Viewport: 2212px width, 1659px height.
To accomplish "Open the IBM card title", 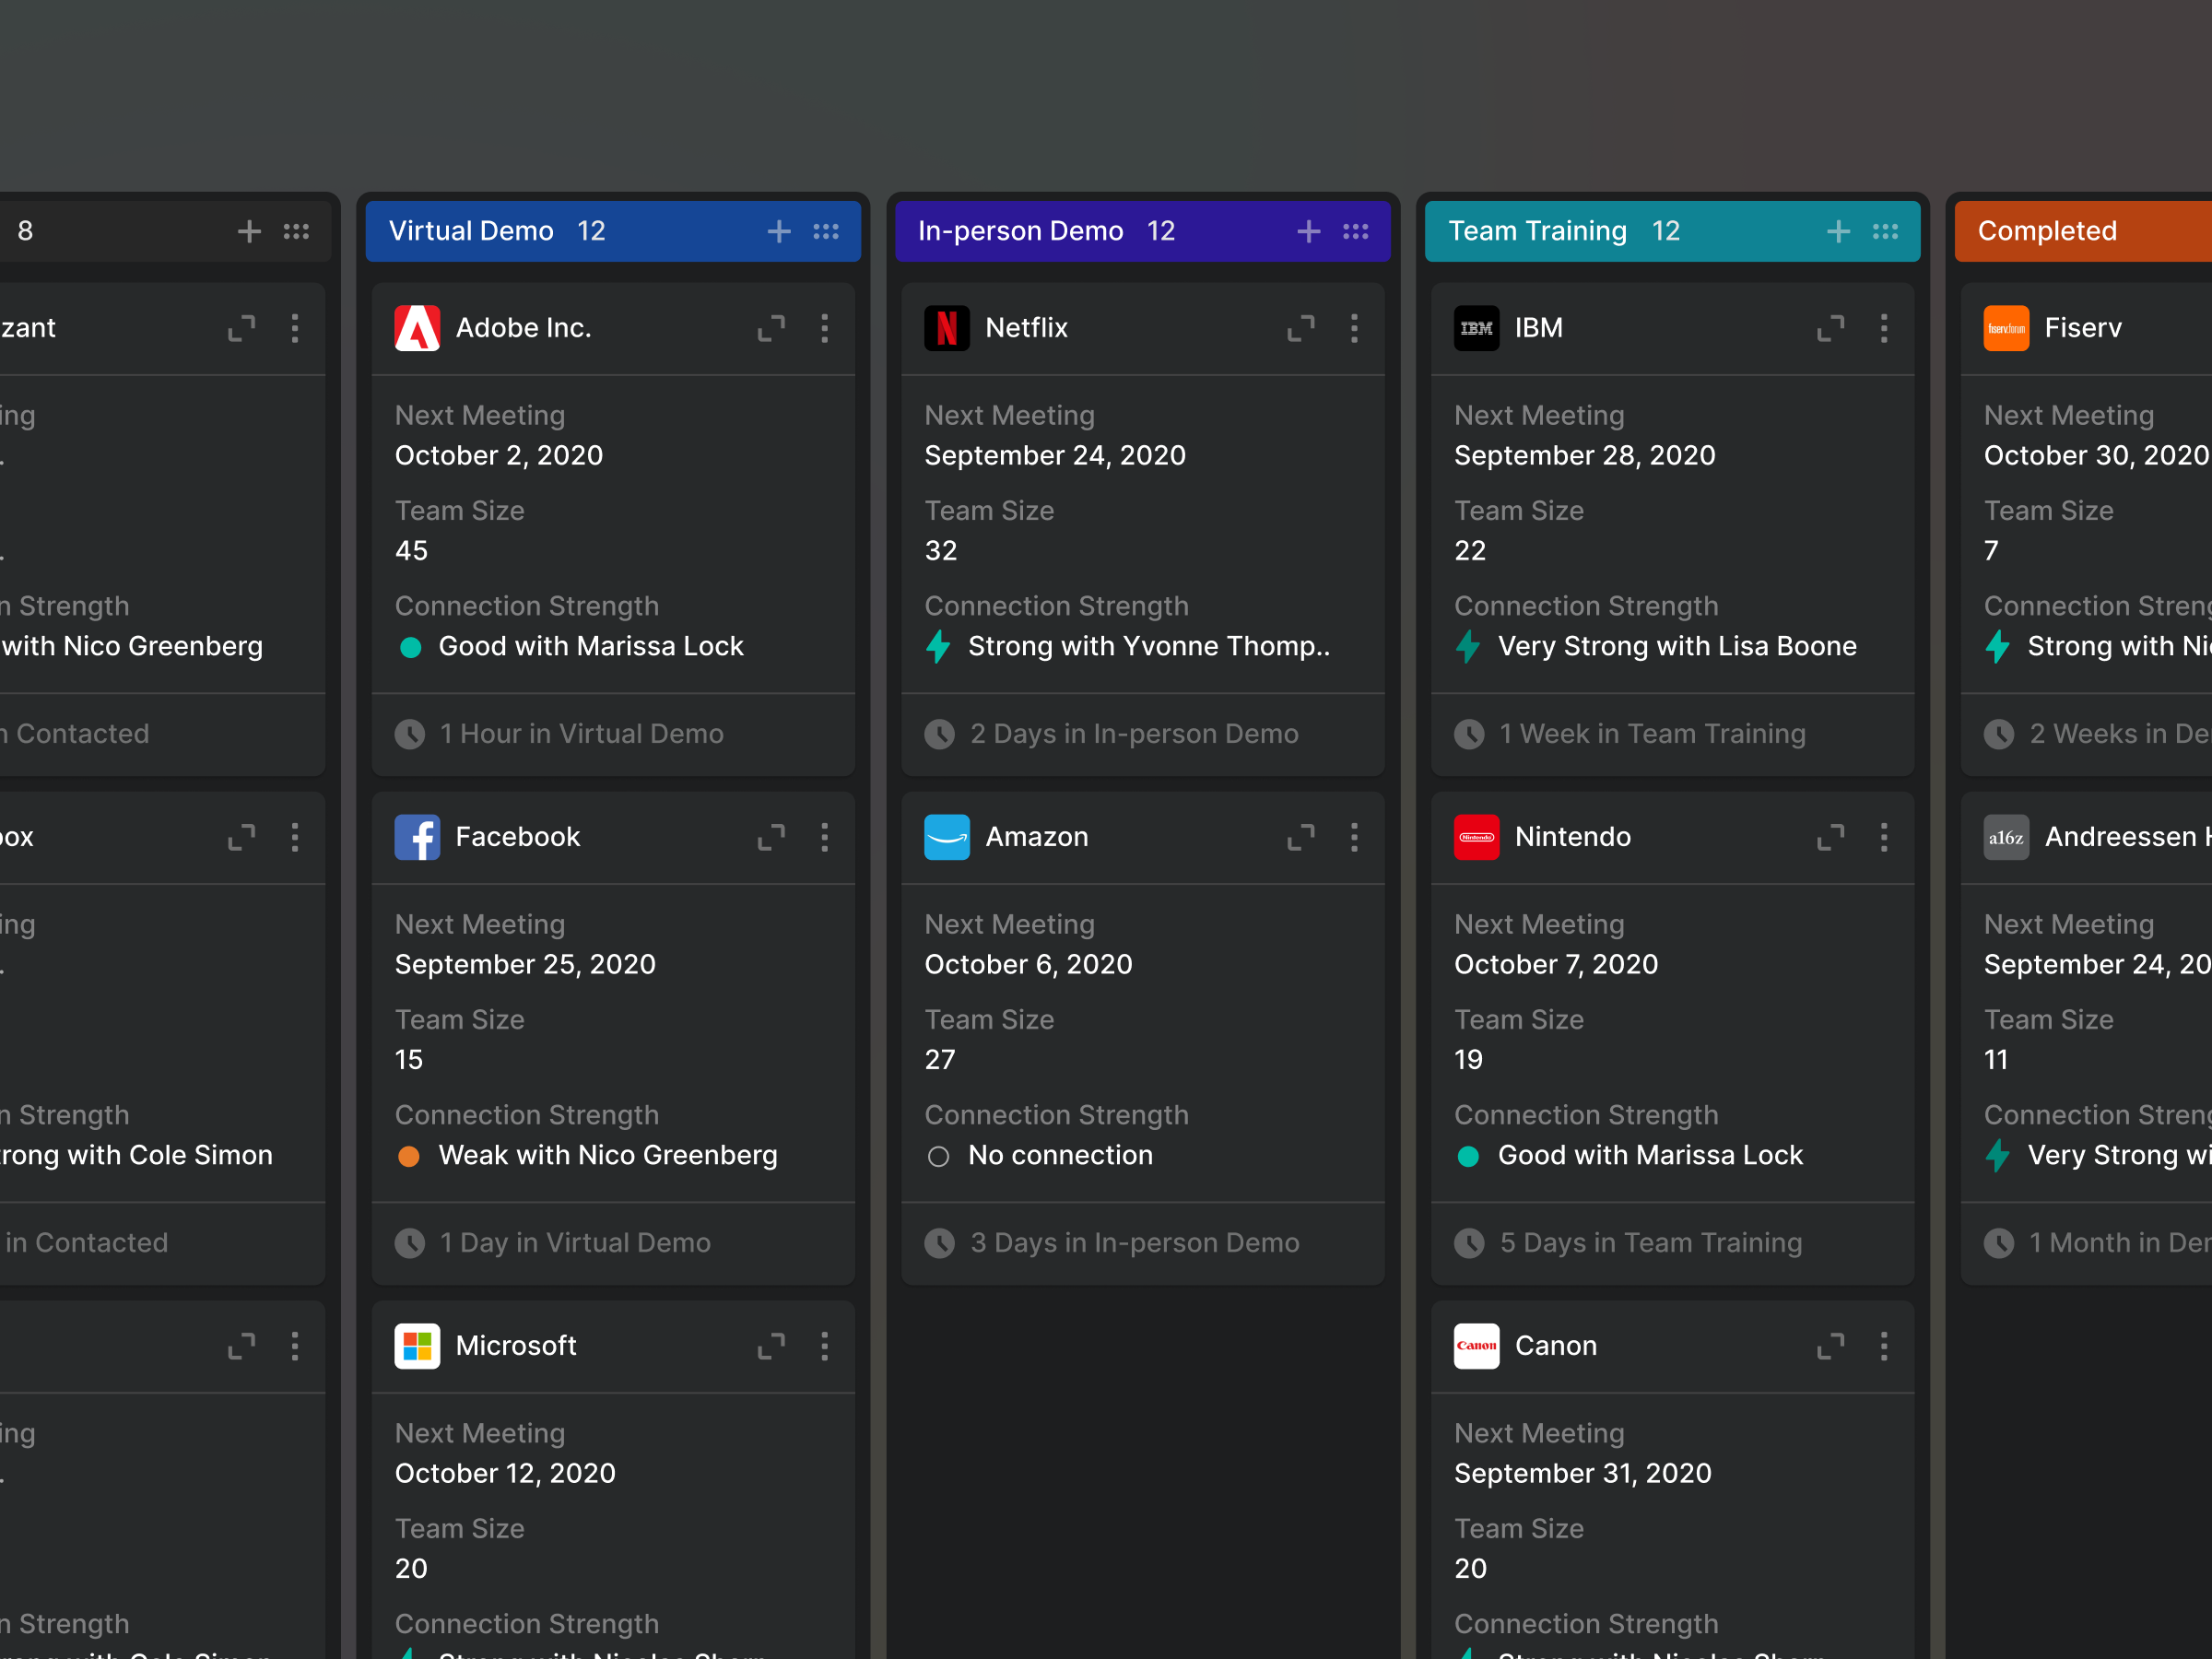I will click(1539, 328).
